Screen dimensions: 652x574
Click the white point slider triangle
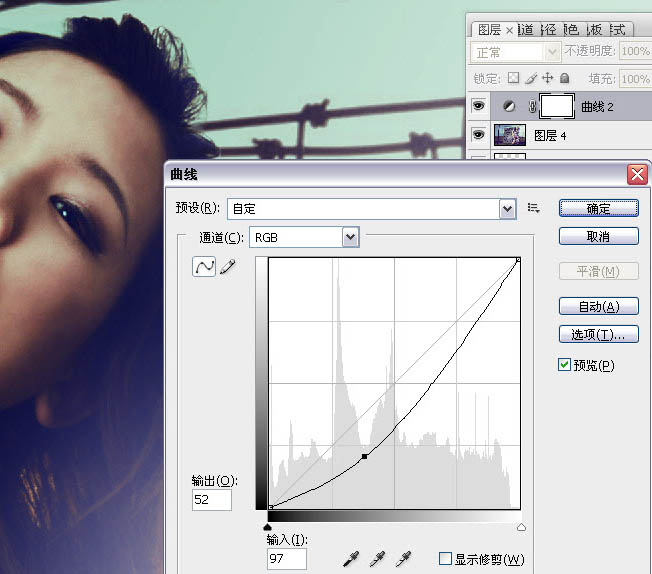point(521,526)
